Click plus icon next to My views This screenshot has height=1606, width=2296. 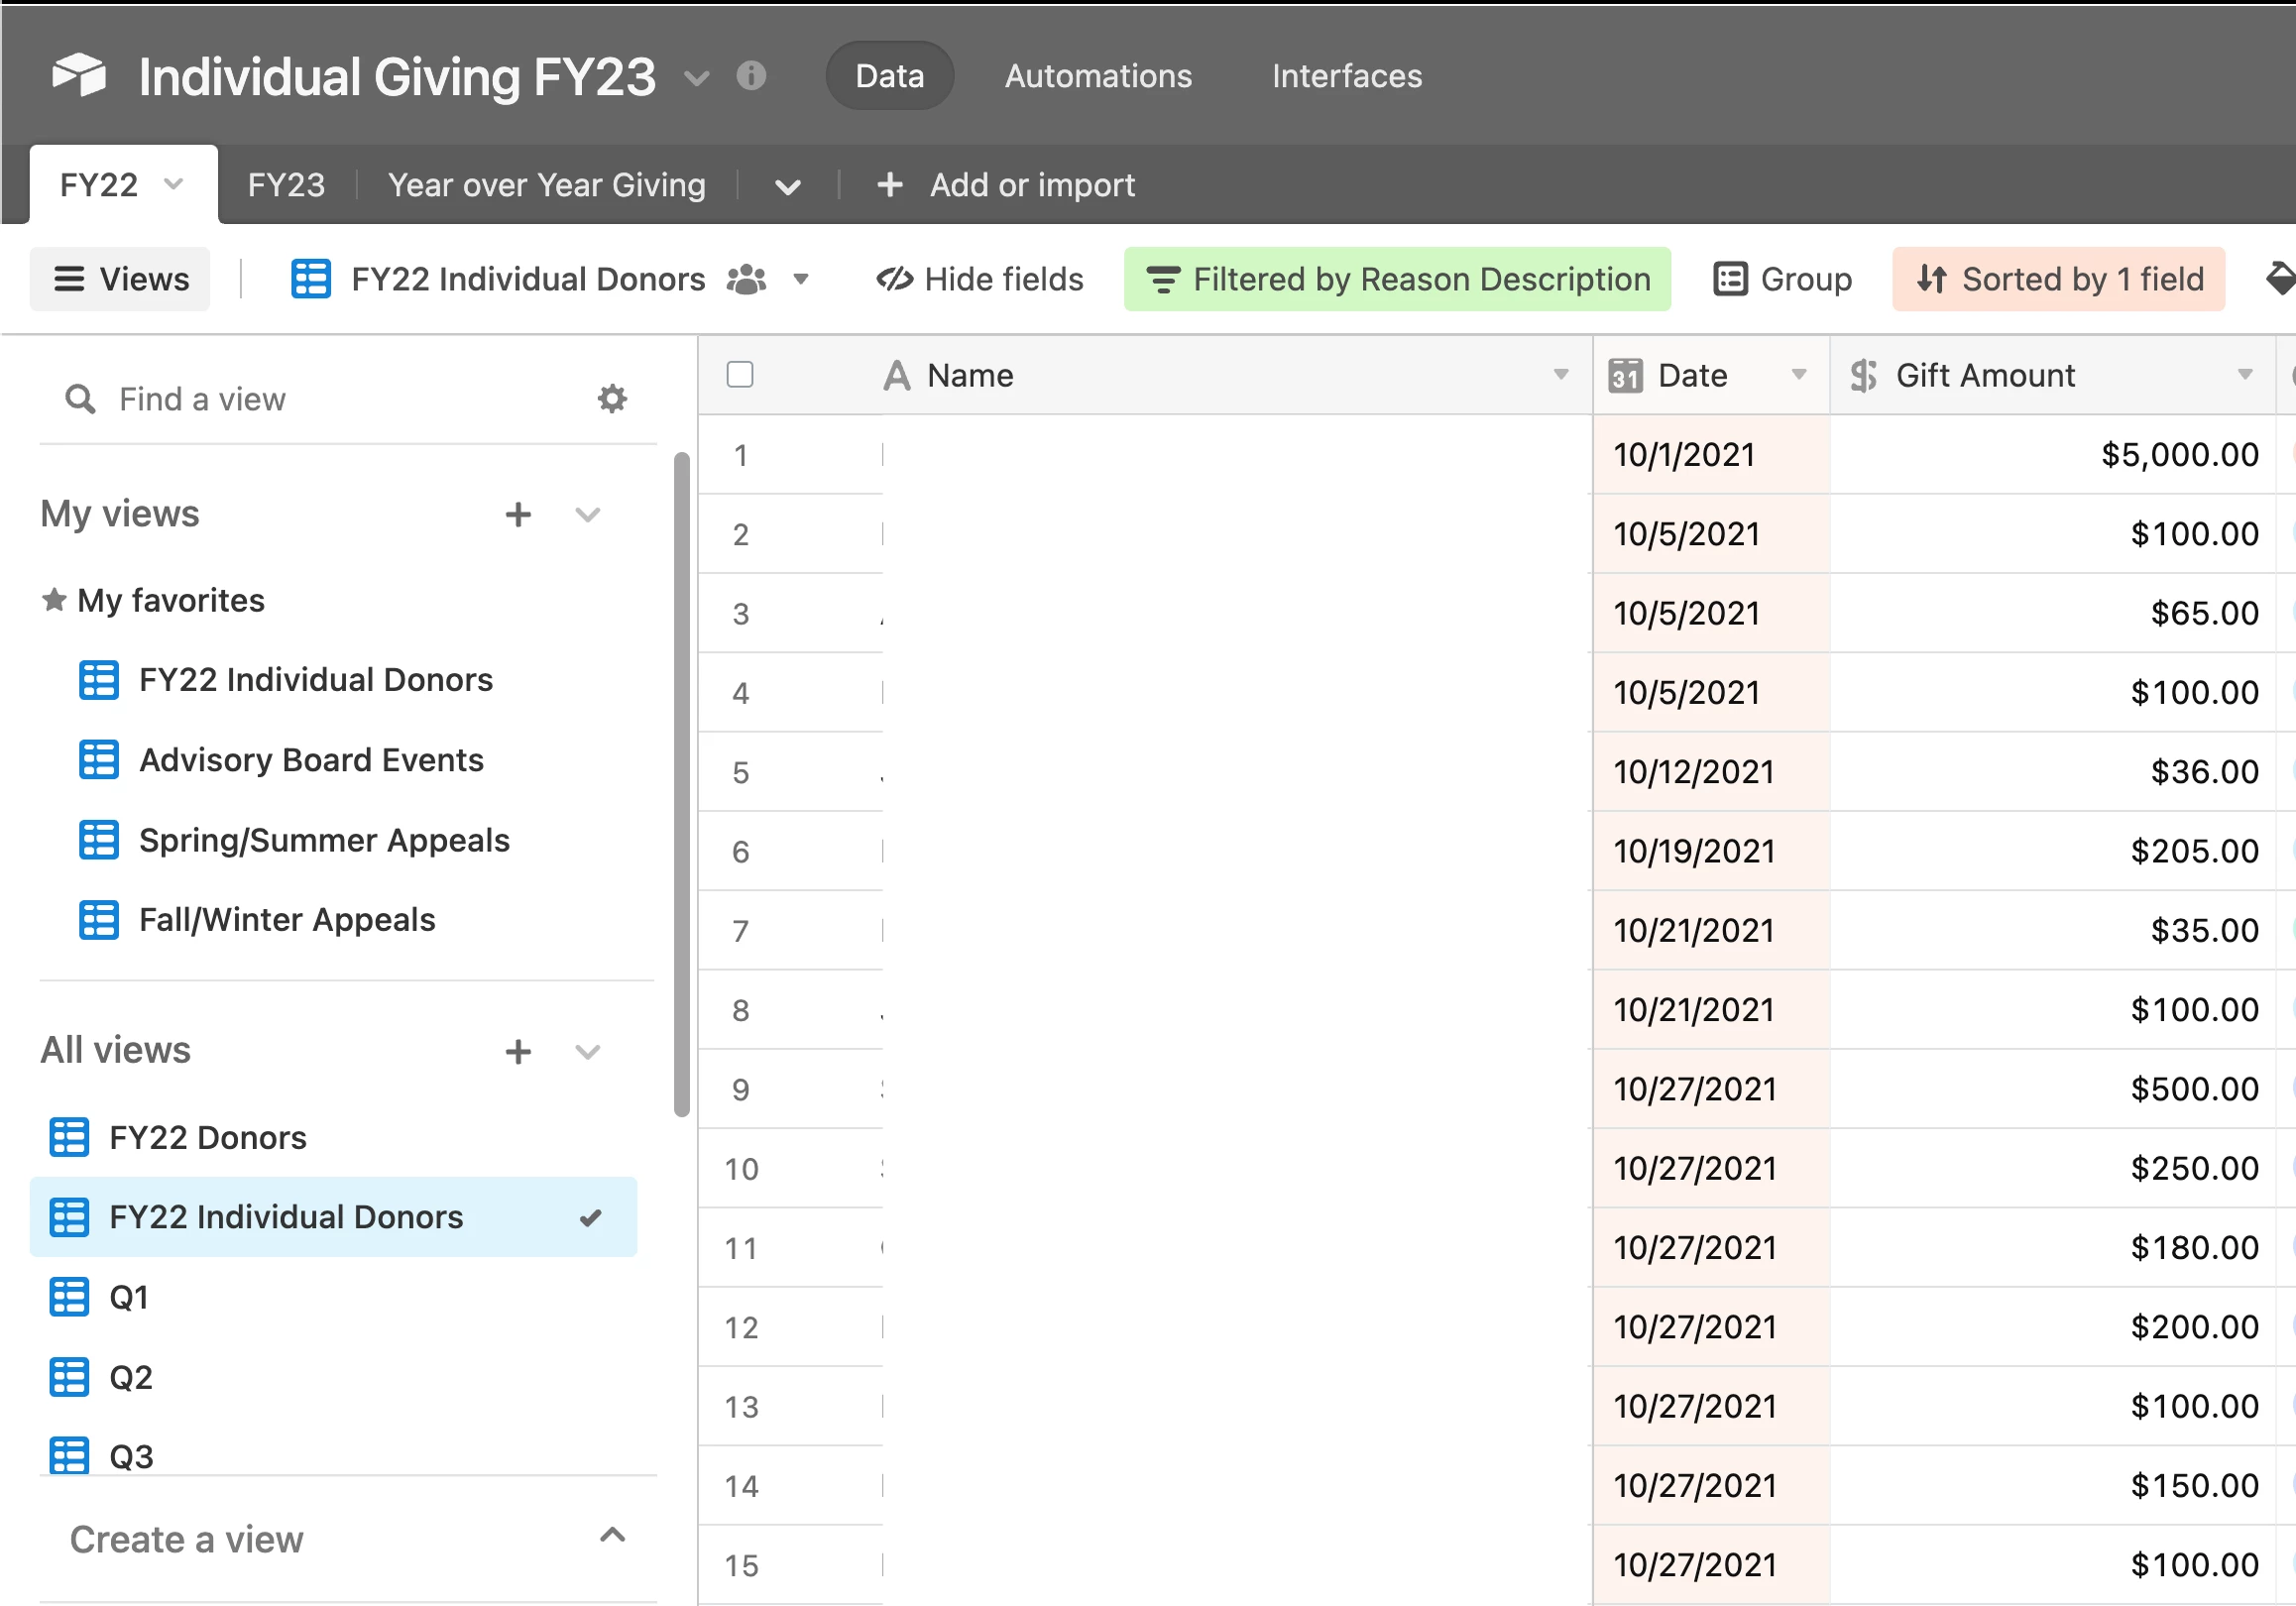(x=518, y=514)
